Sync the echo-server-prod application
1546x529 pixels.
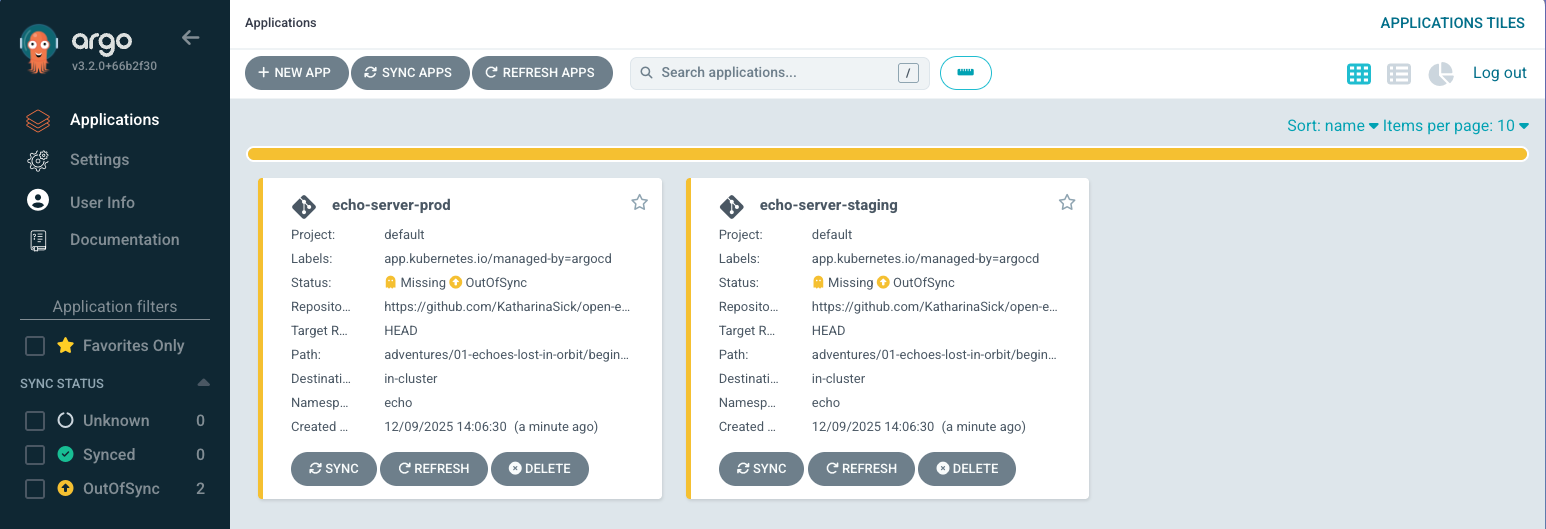334,469
